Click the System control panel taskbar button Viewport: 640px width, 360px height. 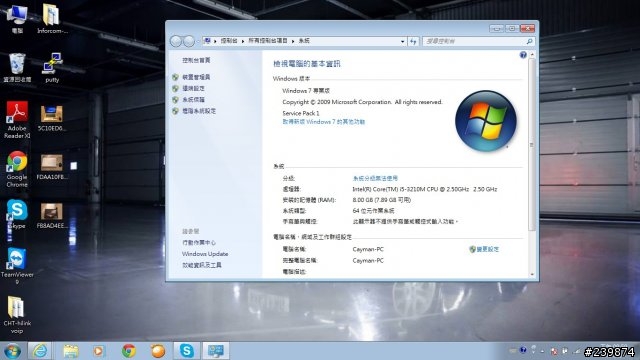[x=216, y=351]
